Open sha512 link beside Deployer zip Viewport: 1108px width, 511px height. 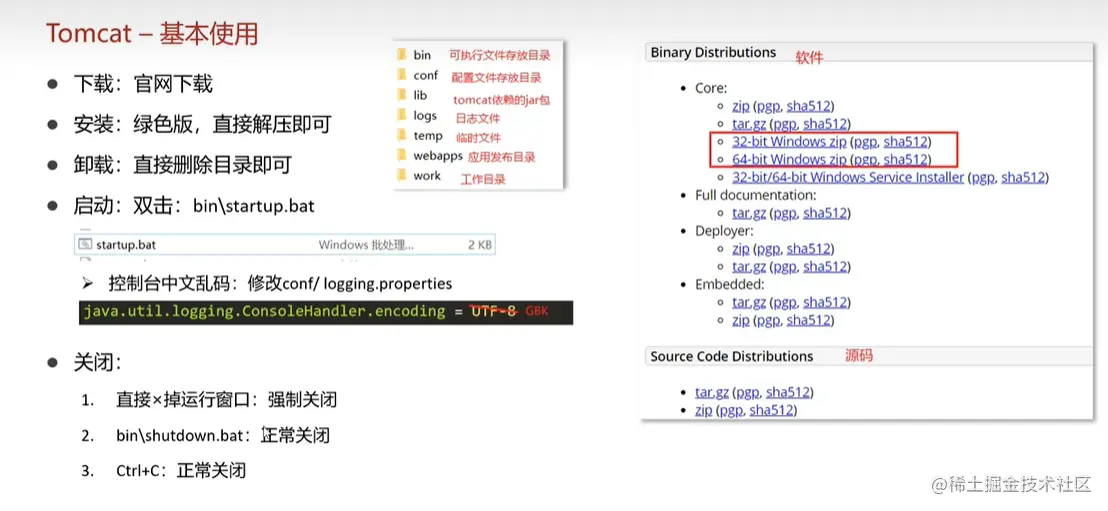808,249
